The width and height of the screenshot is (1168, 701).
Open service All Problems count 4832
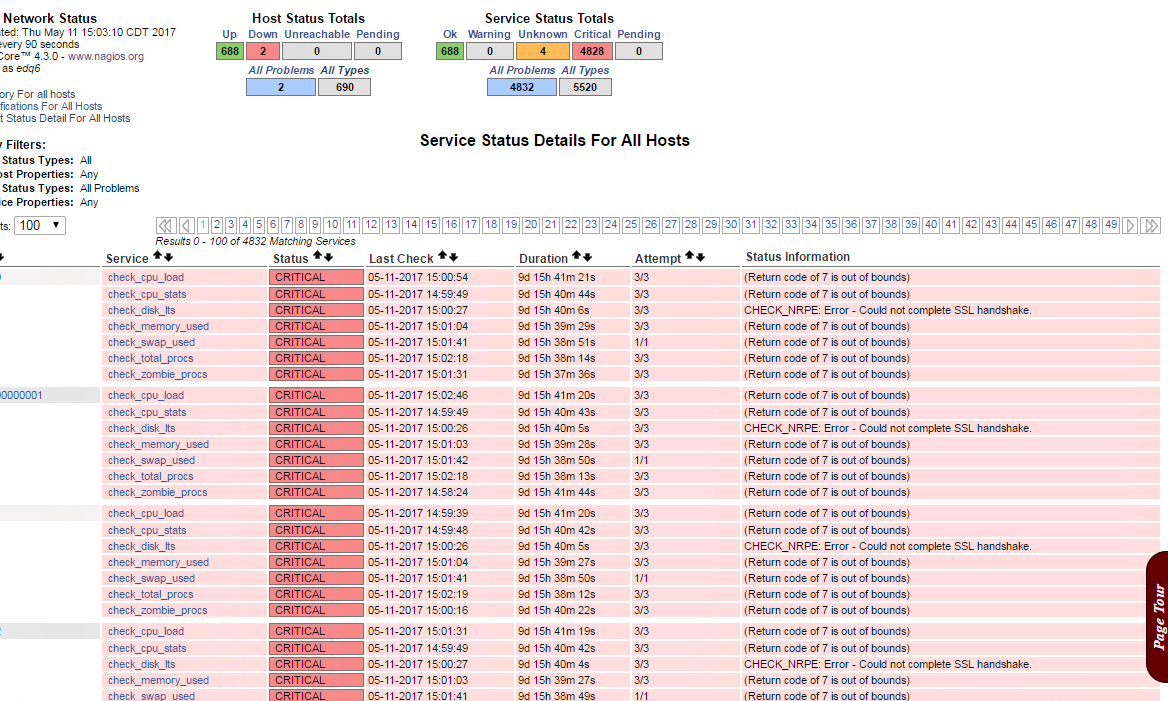point(521,87)
